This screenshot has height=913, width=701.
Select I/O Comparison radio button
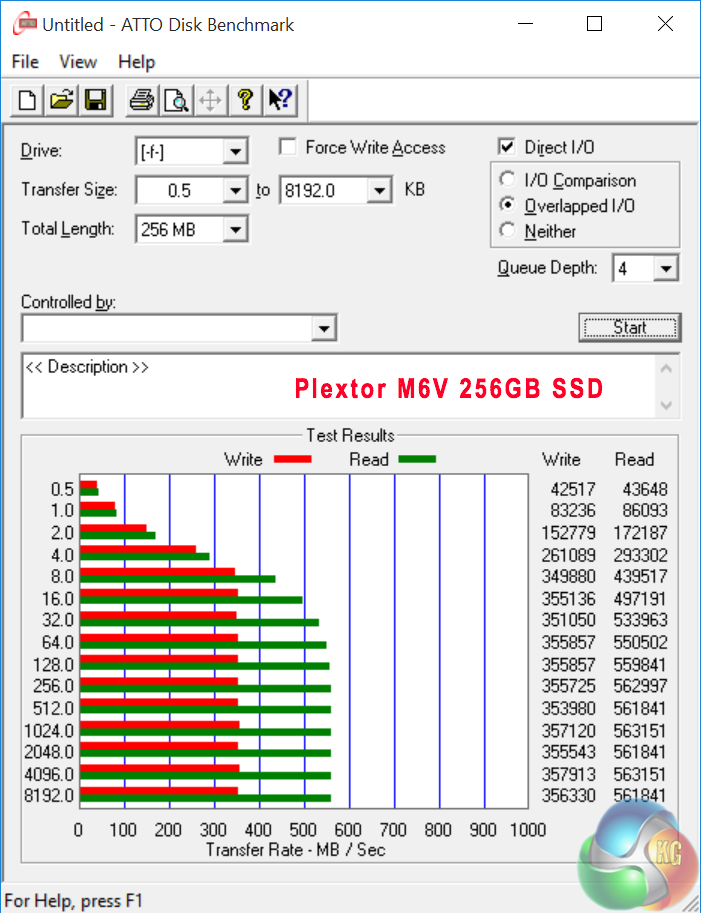click(507, 179)
